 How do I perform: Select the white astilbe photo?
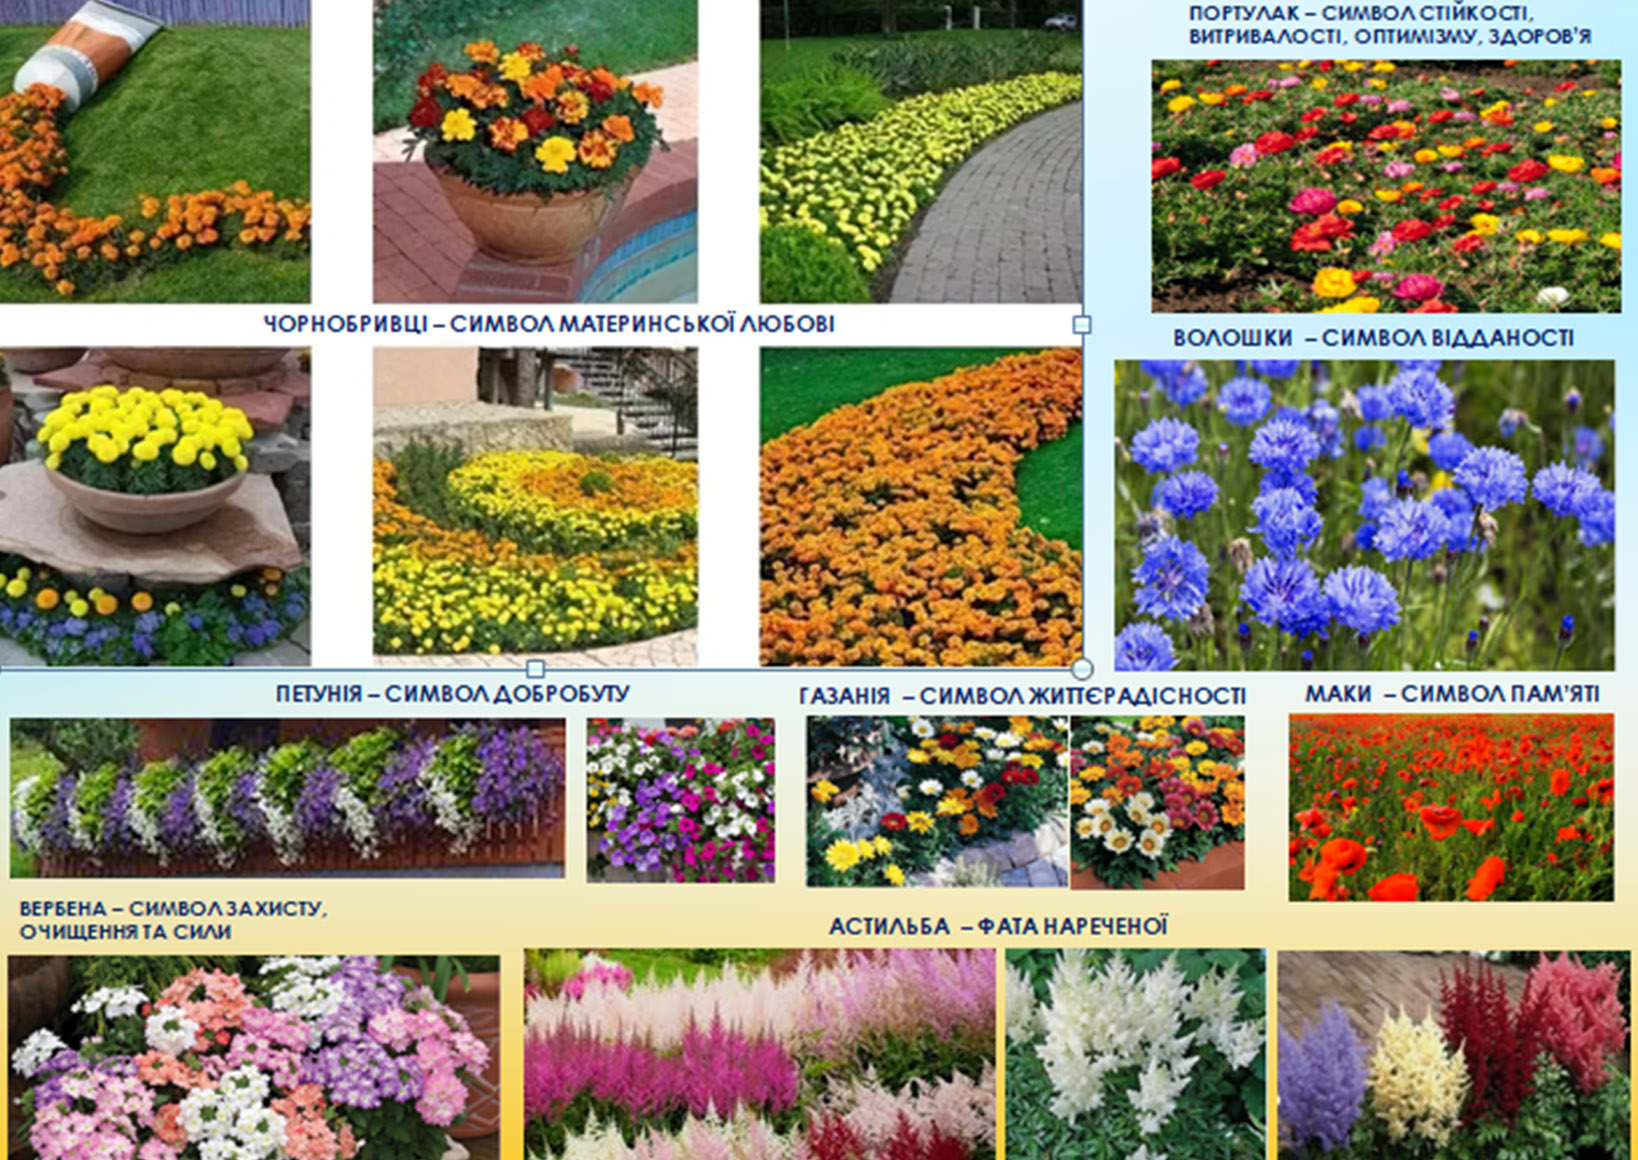coord(1136,1055)
